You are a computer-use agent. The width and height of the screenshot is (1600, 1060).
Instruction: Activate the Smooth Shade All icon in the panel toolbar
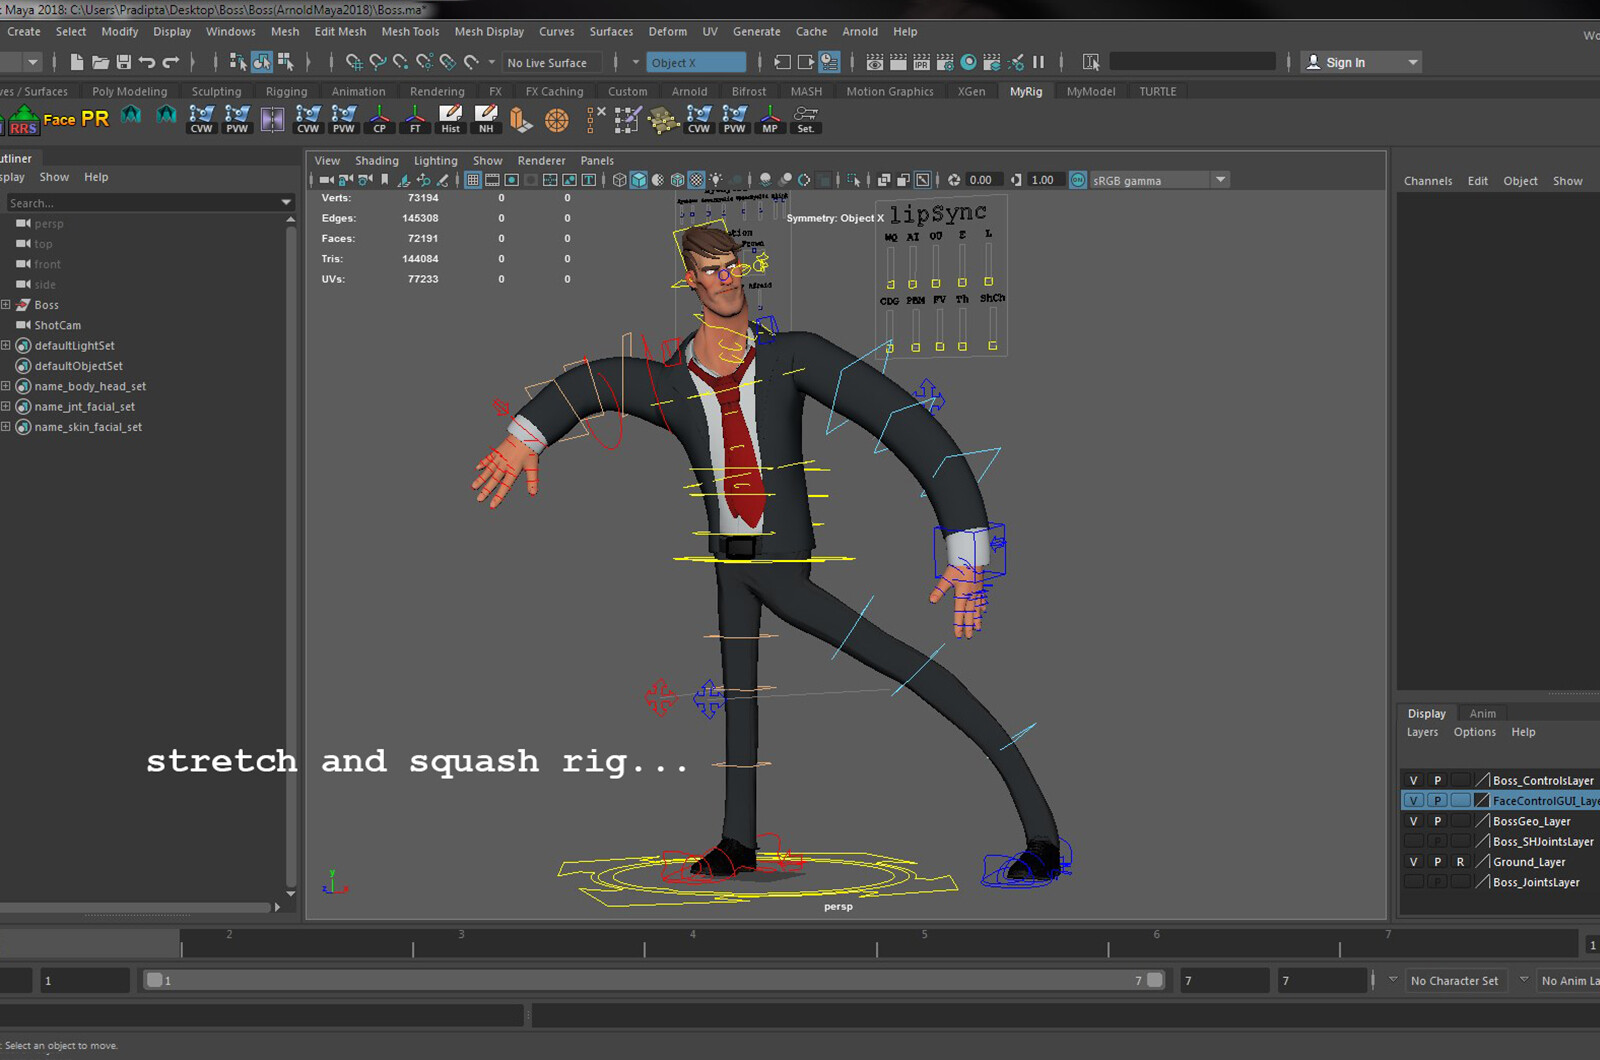pyautogui.click(x=640, y=180)
